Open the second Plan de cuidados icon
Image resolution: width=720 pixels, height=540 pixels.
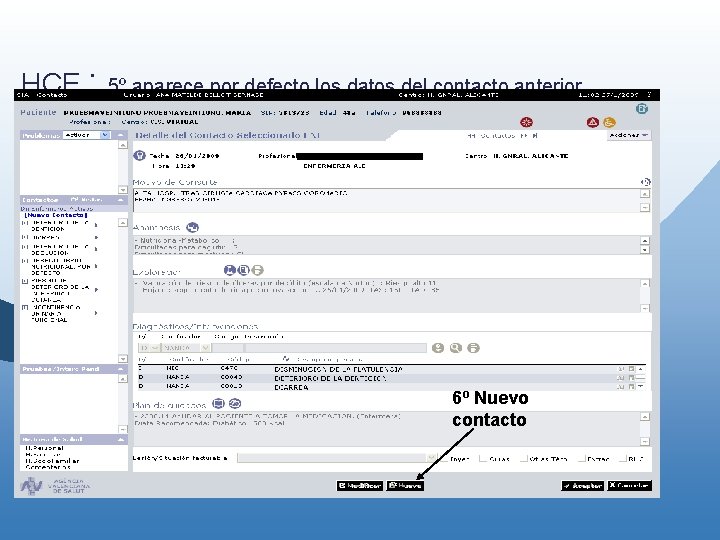click(x=235, y=404)
